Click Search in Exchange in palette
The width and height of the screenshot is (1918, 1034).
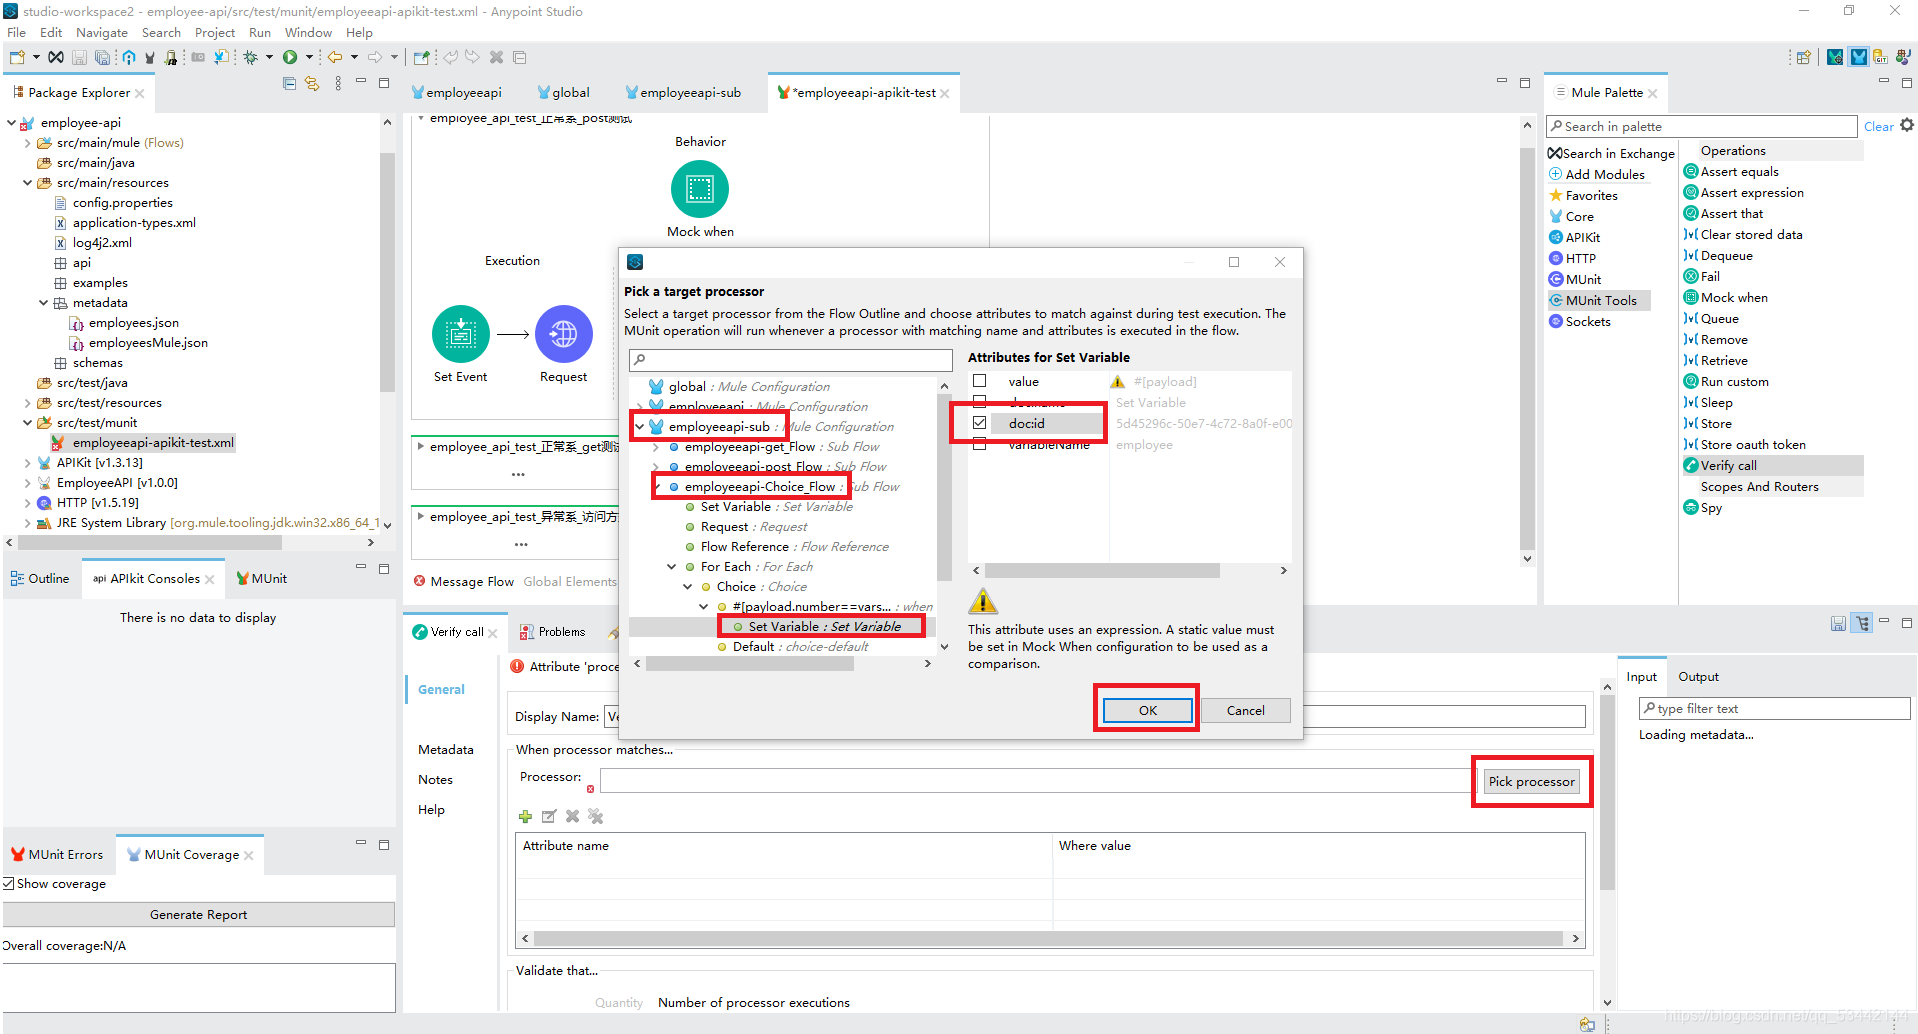click(x=1611, y=154)
